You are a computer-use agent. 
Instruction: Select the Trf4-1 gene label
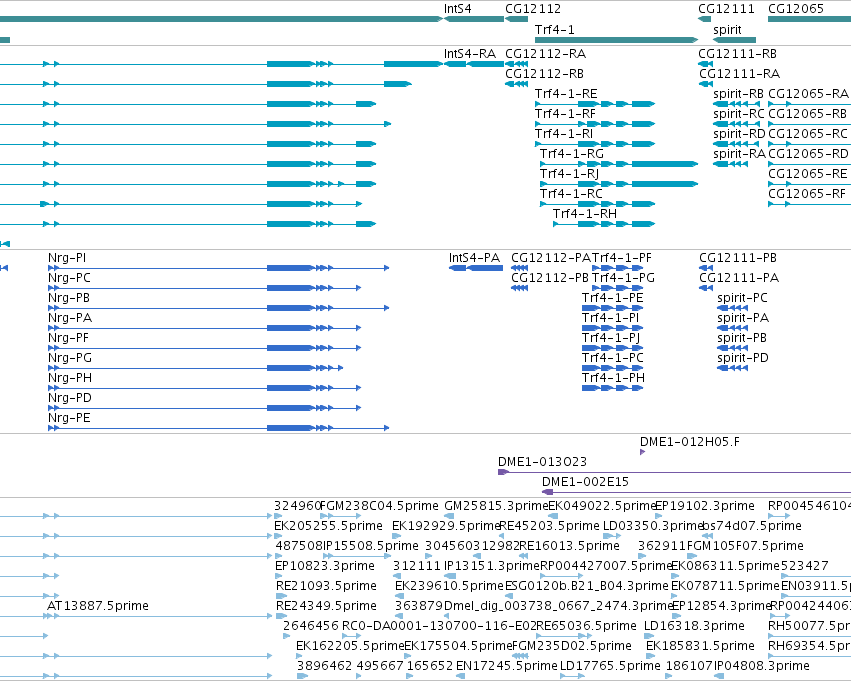tap(554, 29)
